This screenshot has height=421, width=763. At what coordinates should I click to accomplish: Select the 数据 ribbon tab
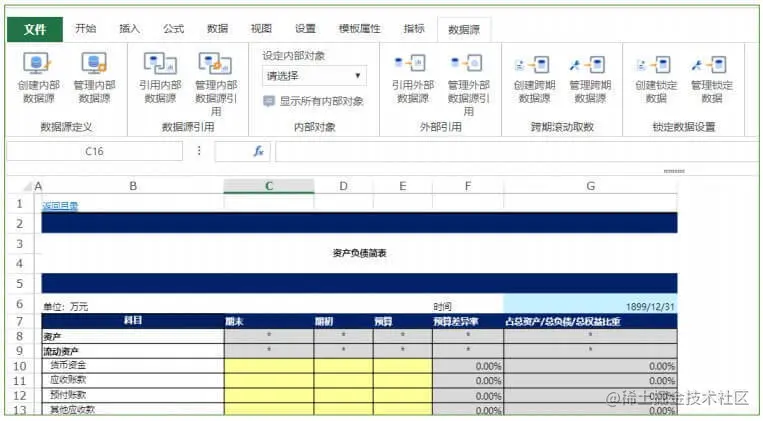point(217,29)
